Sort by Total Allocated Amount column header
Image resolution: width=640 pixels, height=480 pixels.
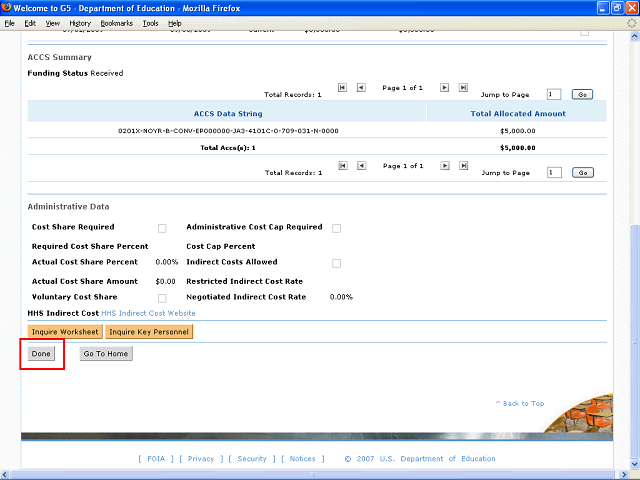pyautogui.click(x=518, y=113)
